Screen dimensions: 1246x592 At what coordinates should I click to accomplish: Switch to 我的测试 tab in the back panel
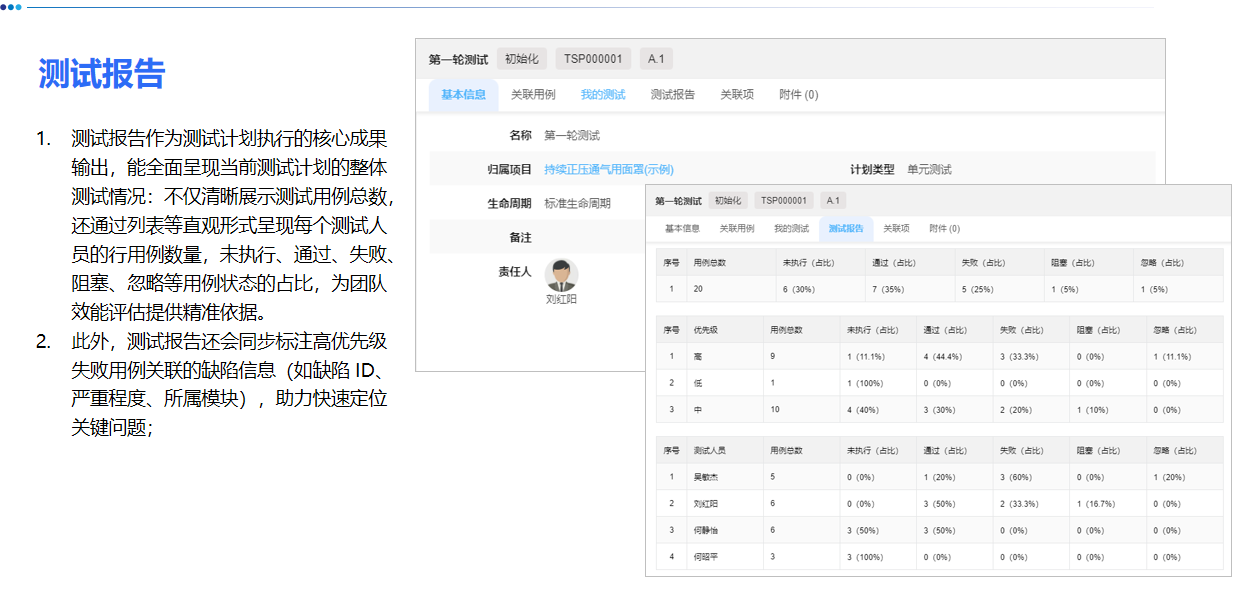(603, 95)
